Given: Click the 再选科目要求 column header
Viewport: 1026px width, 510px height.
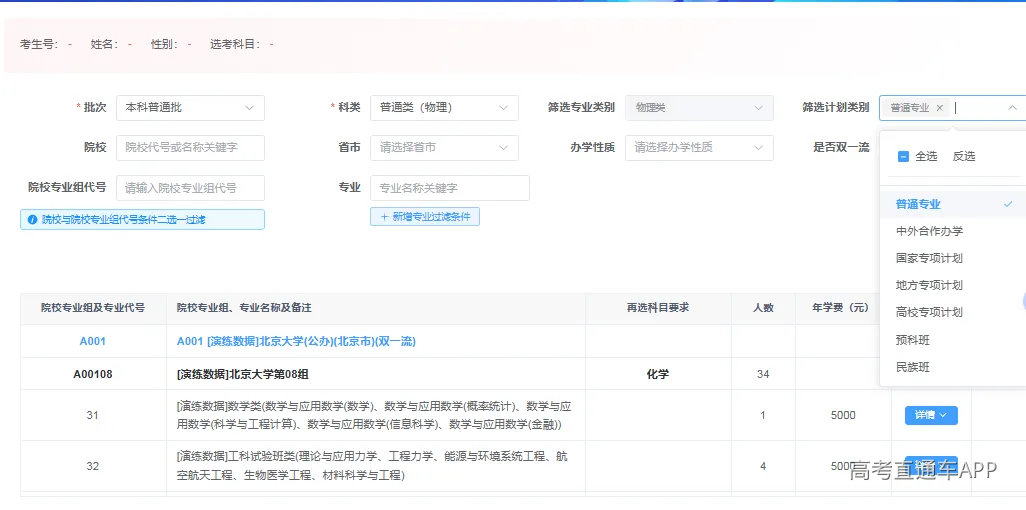Looking at the screenshot, I should tap(658, 308).
